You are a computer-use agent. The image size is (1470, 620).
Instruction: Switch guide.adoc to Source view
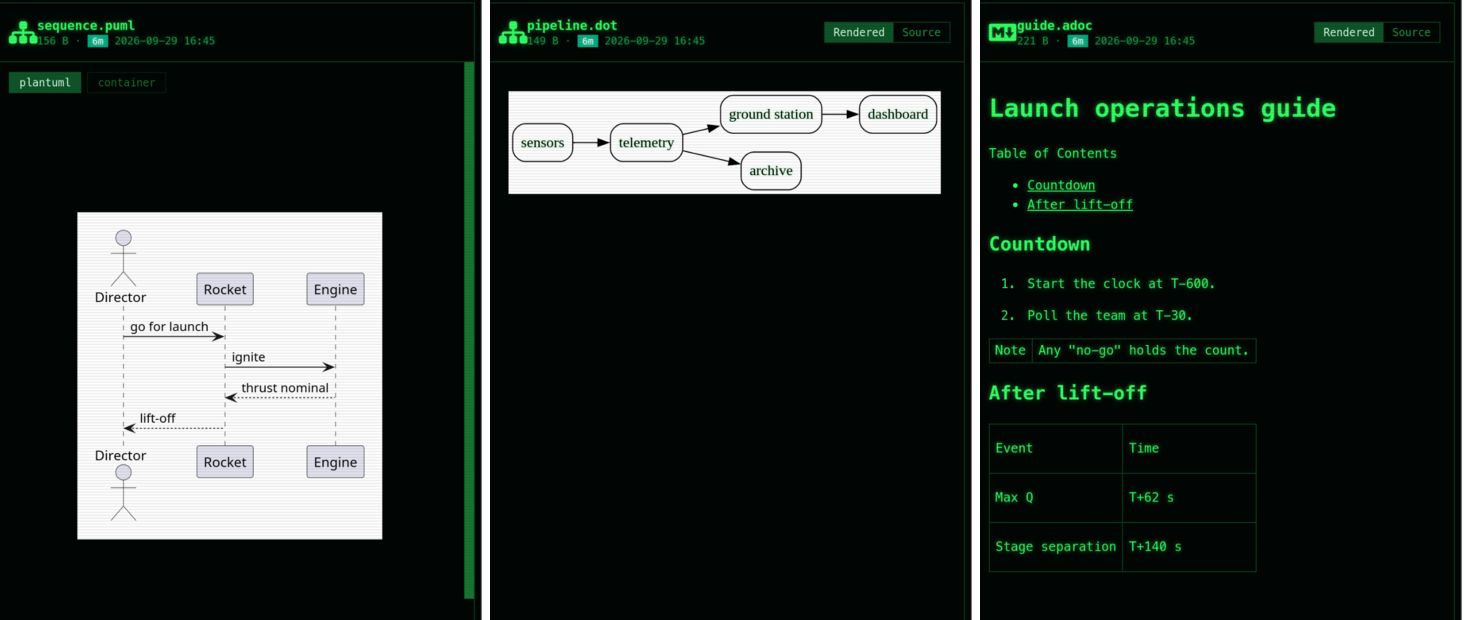[x=1411, y=32]
